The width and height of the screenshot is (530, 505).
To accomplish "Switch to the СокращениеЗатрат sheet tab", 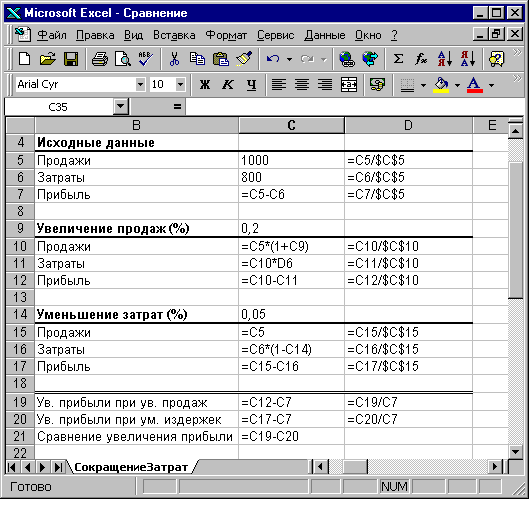I will tap(131, 467).
